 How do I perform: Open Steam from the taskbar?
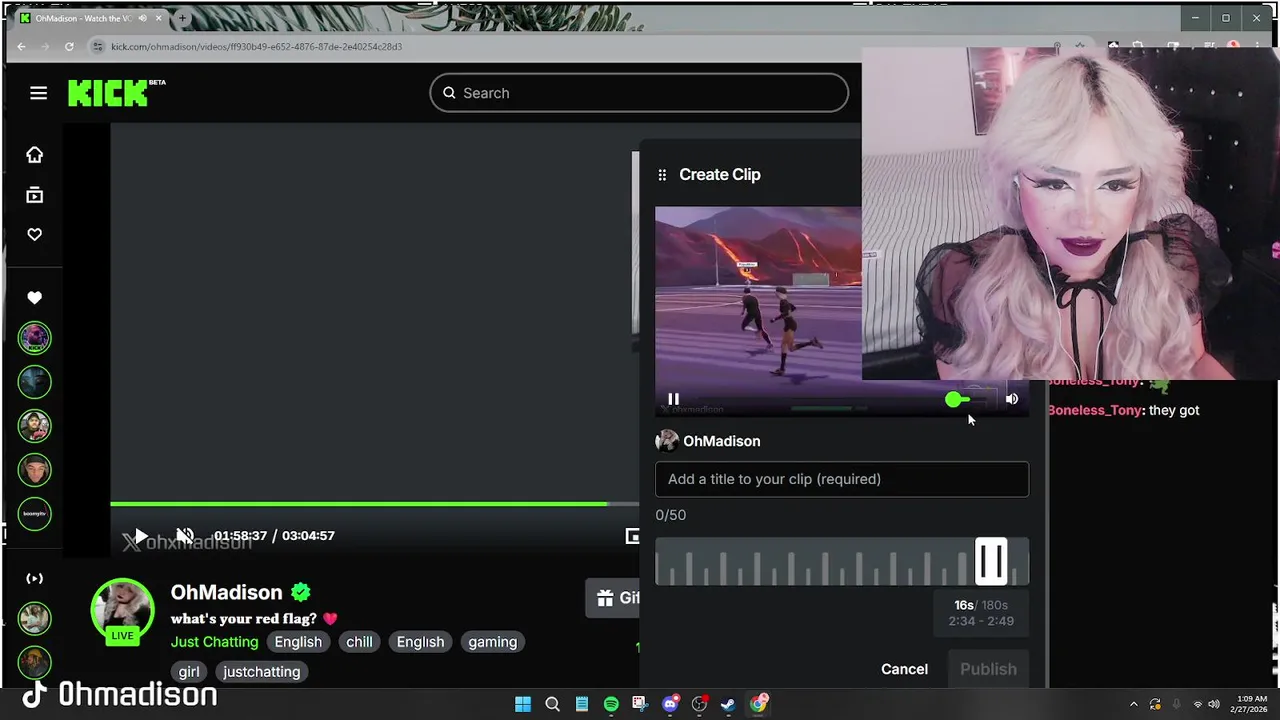pyautogui.click(x=729, y=704)
